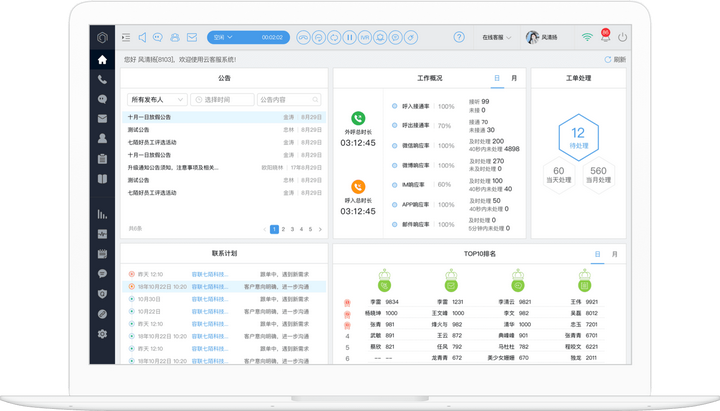Click the 微博响应率 metric radio dot
The height and width of the screenshot is (411, 720).
tap(394, 165)
